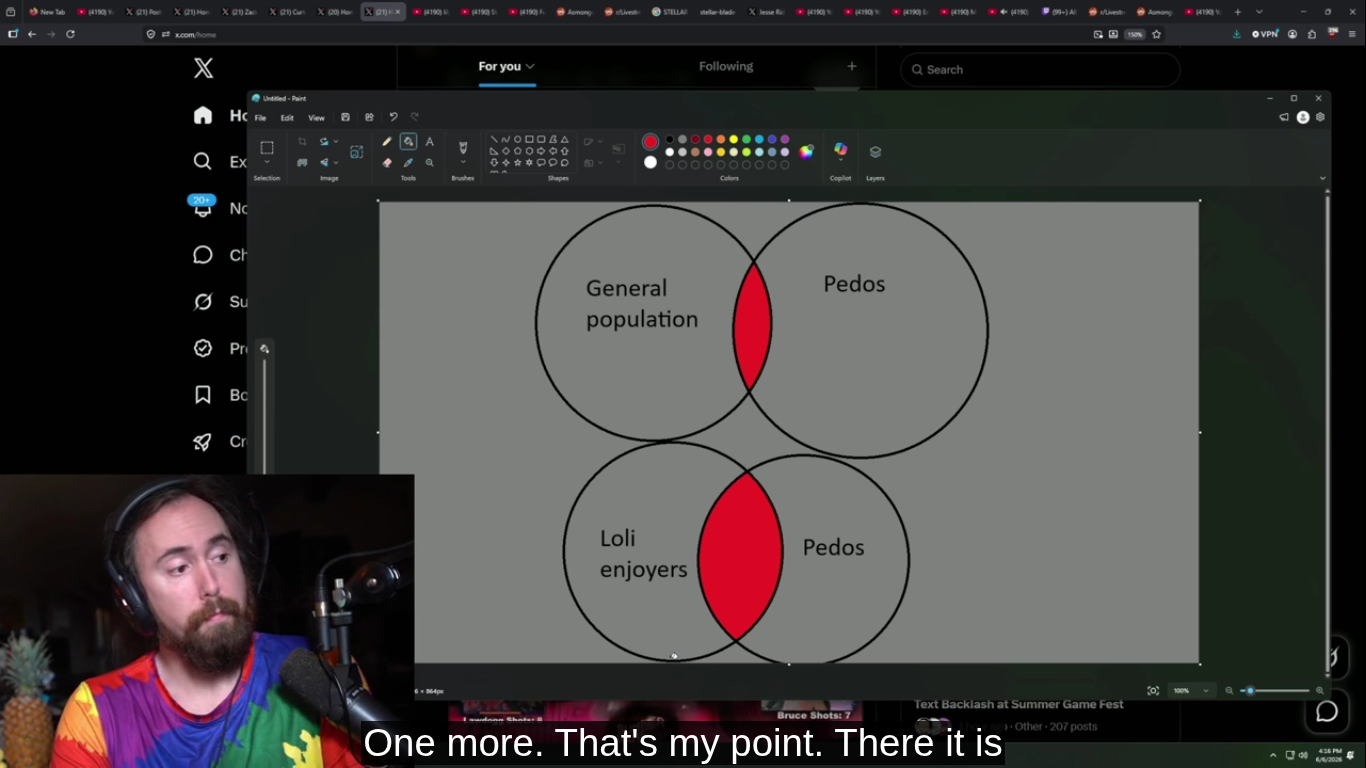
Task: Show hidden tray icons chevron
Action: click(1273, 755)
